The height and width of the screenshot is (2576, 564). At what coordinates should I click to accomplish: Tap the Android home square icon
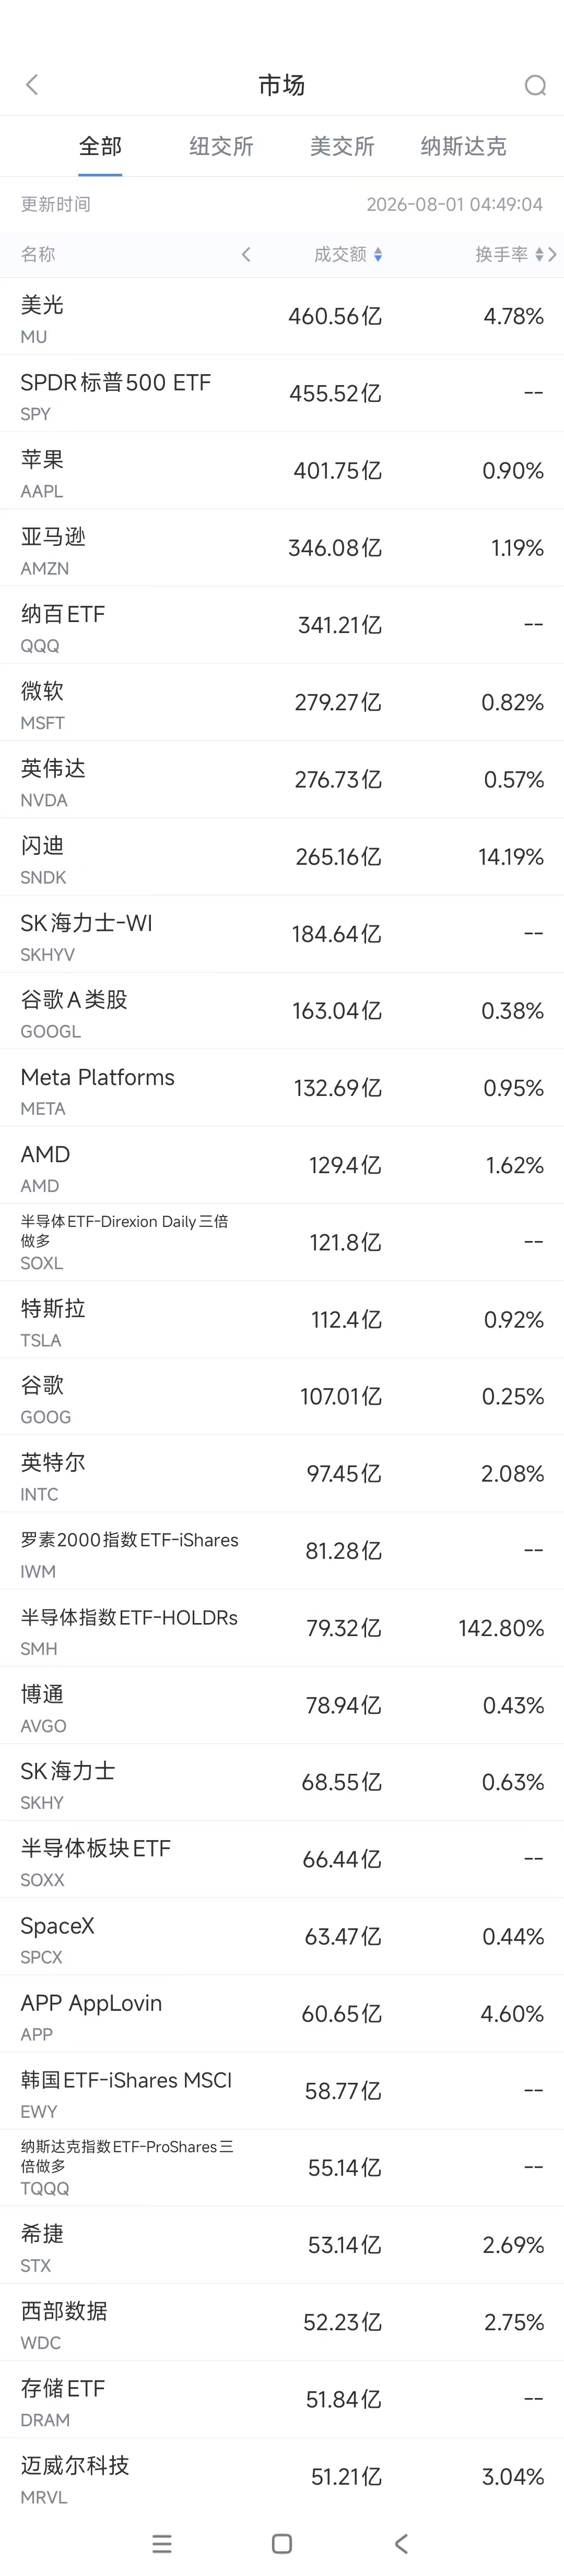282,2543
